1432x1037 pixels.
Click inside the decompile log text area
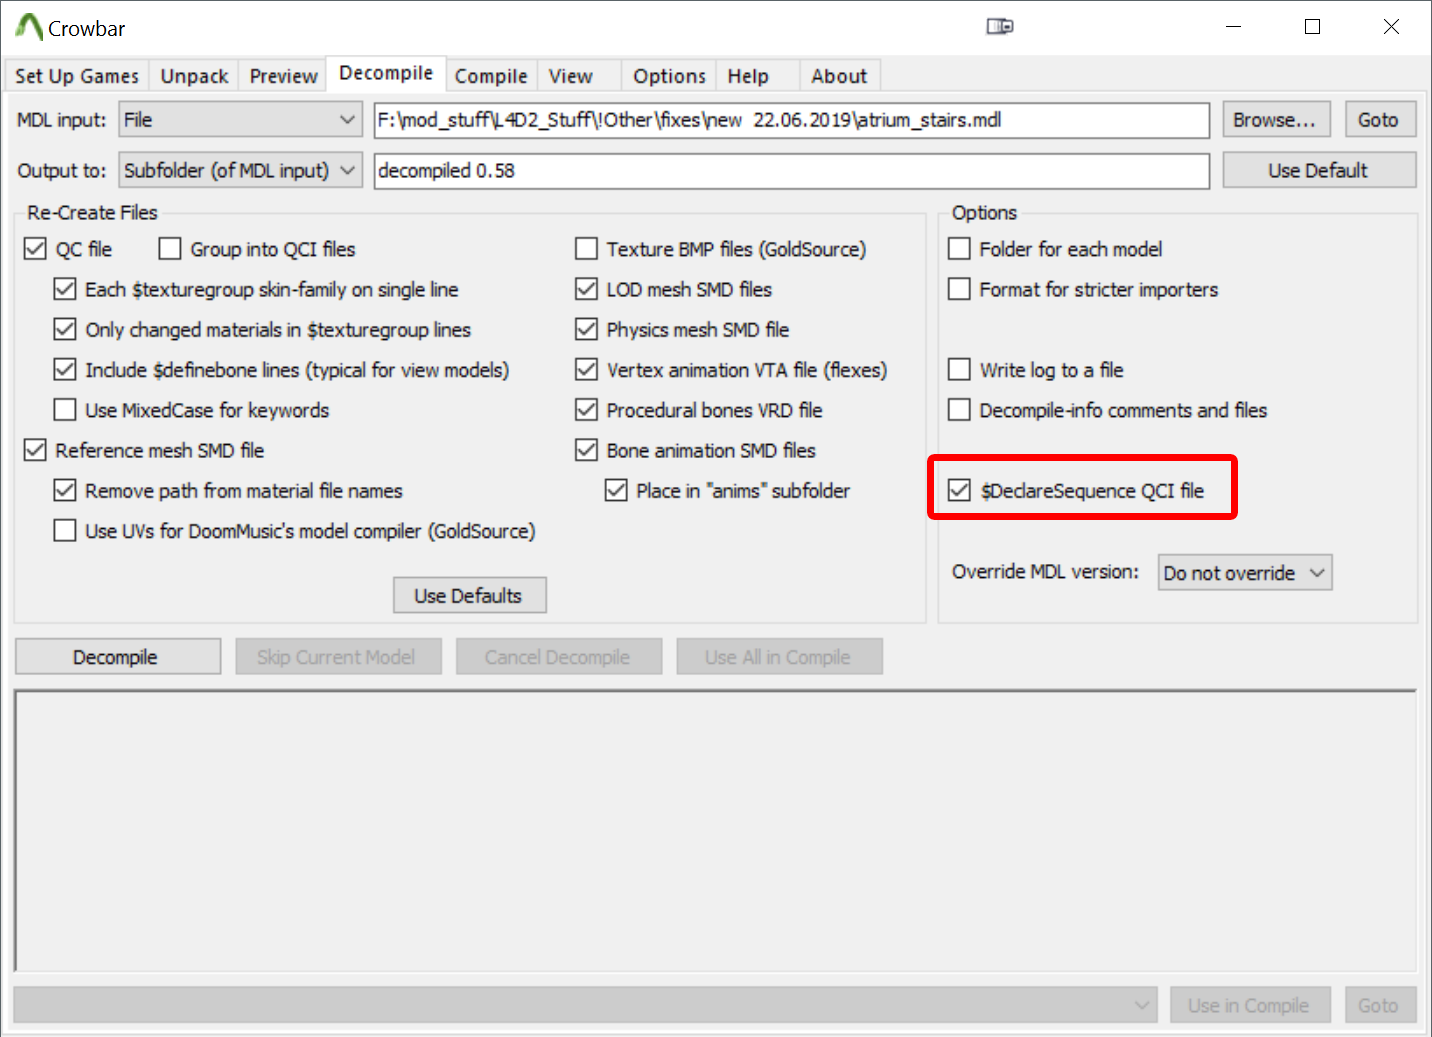(x=715, y=830)
